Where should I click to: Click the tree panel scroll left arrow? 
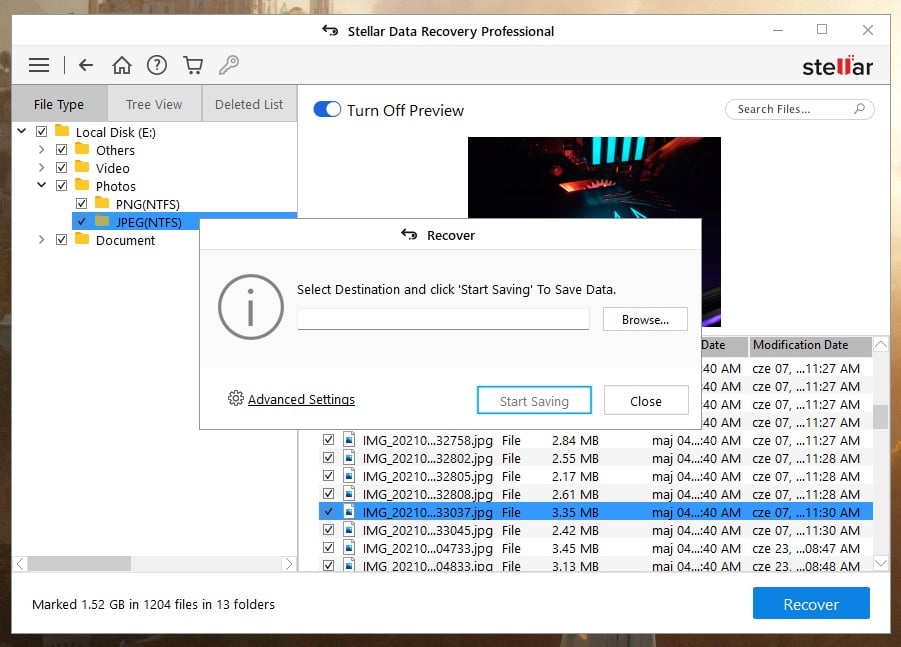click(20, 564)
